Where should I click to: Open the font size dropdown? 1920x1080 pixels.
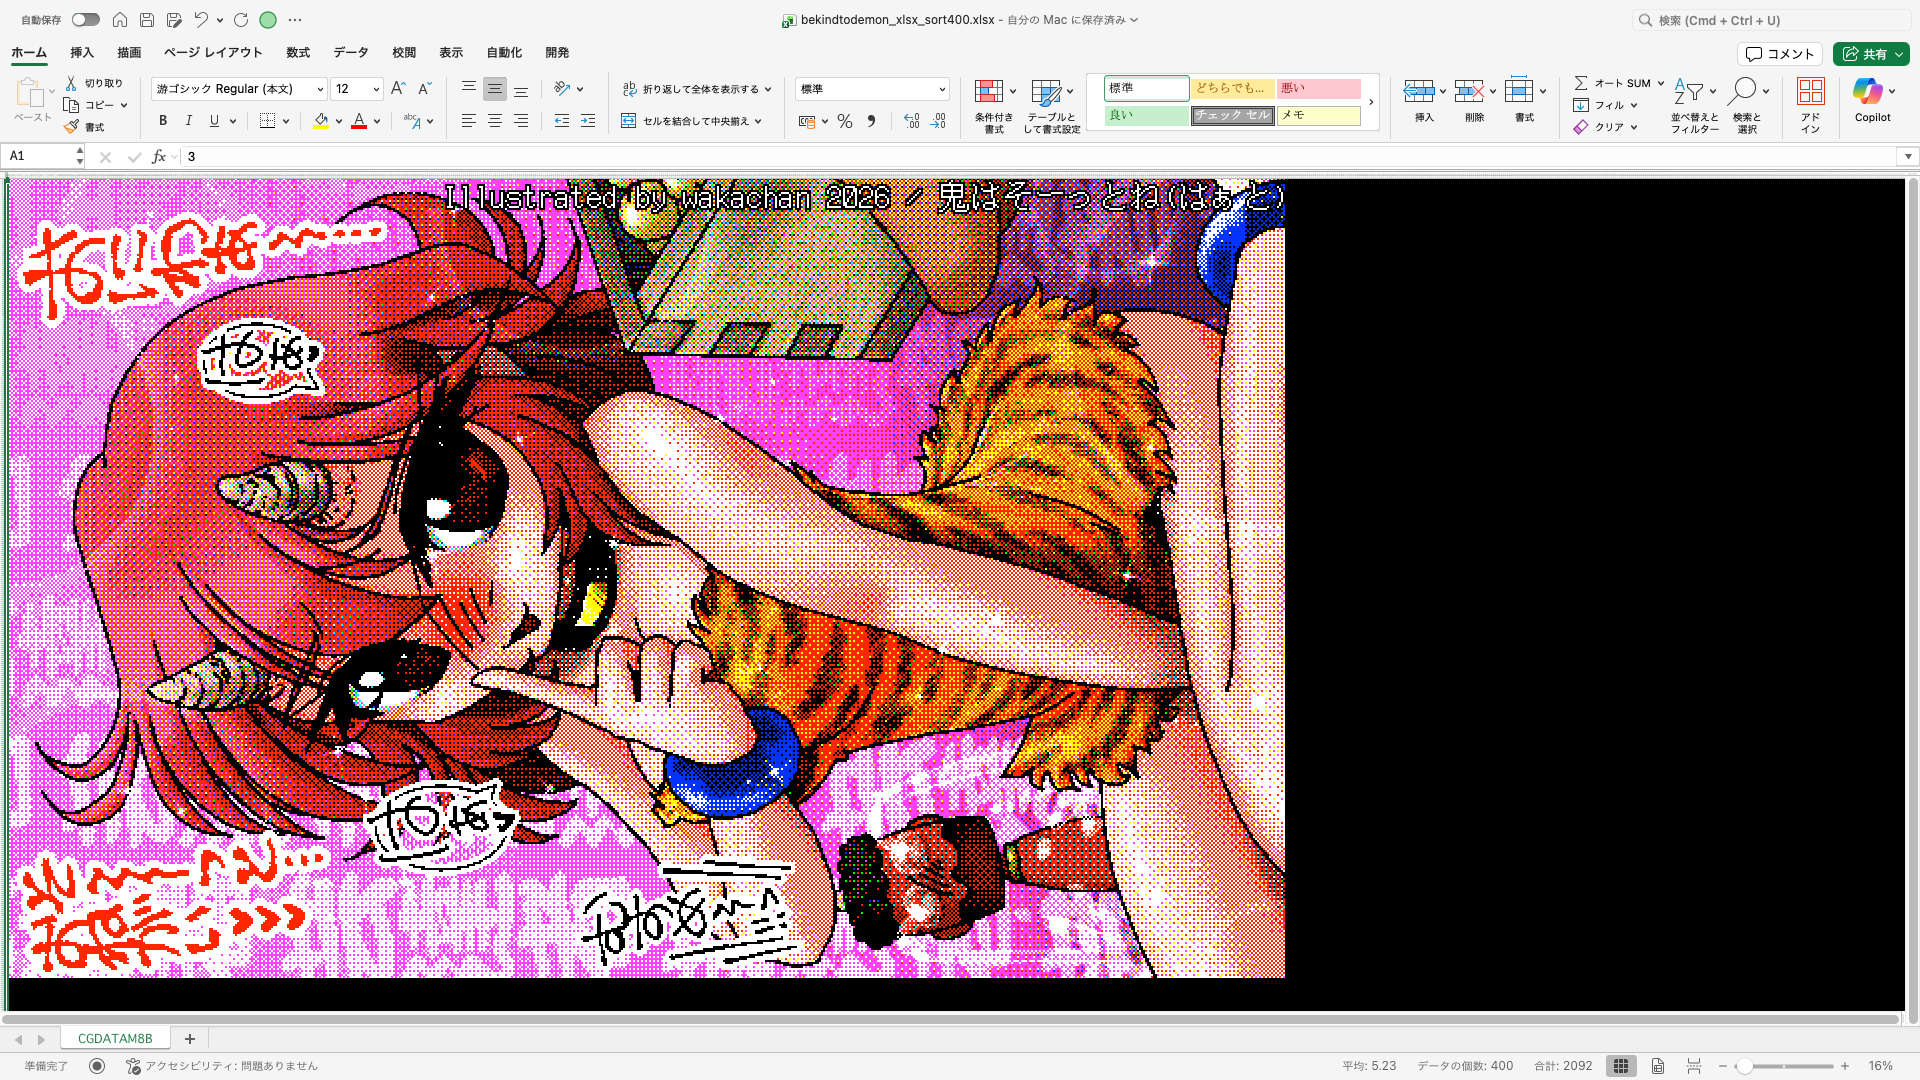tap(377, 88)
